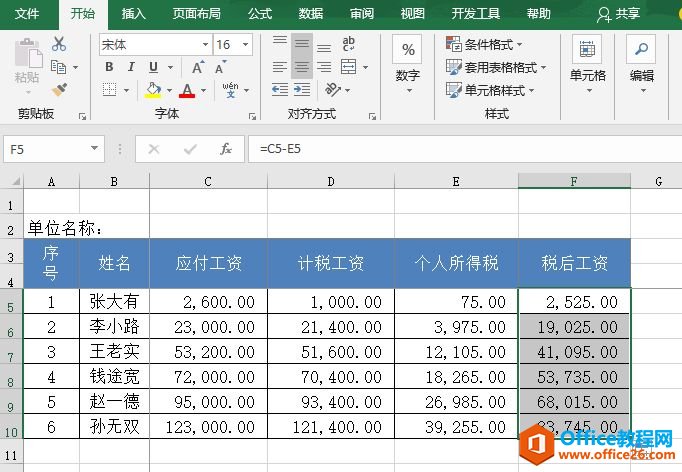Click the cell borders icon
This screenshot has width=682, height=472.
click(109, 90)
